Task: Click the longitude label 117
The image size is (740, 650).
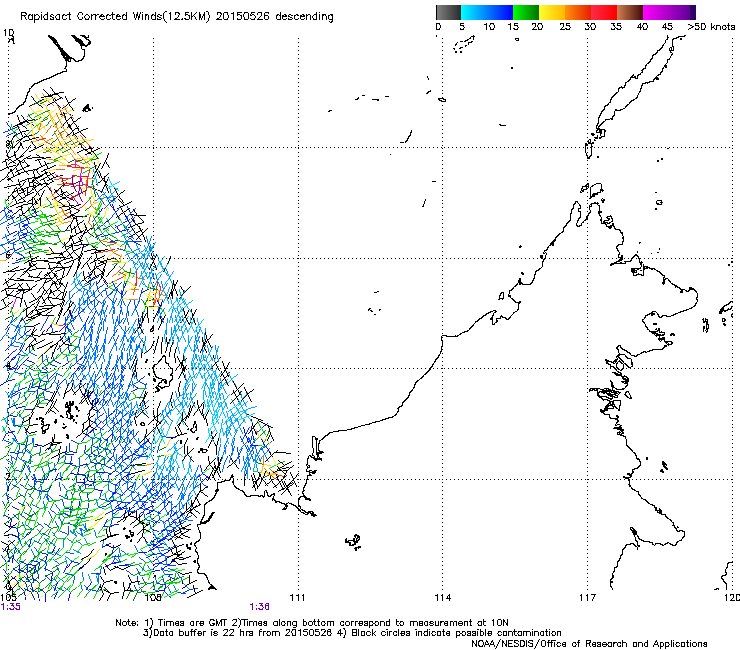Action: 588,598
